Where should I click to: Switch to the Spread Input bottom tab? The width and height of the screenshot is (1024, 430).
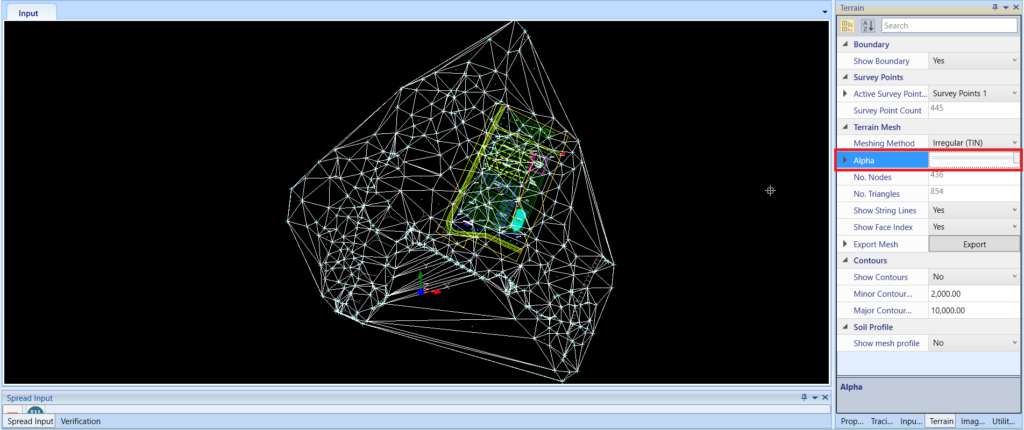[30, 422]
